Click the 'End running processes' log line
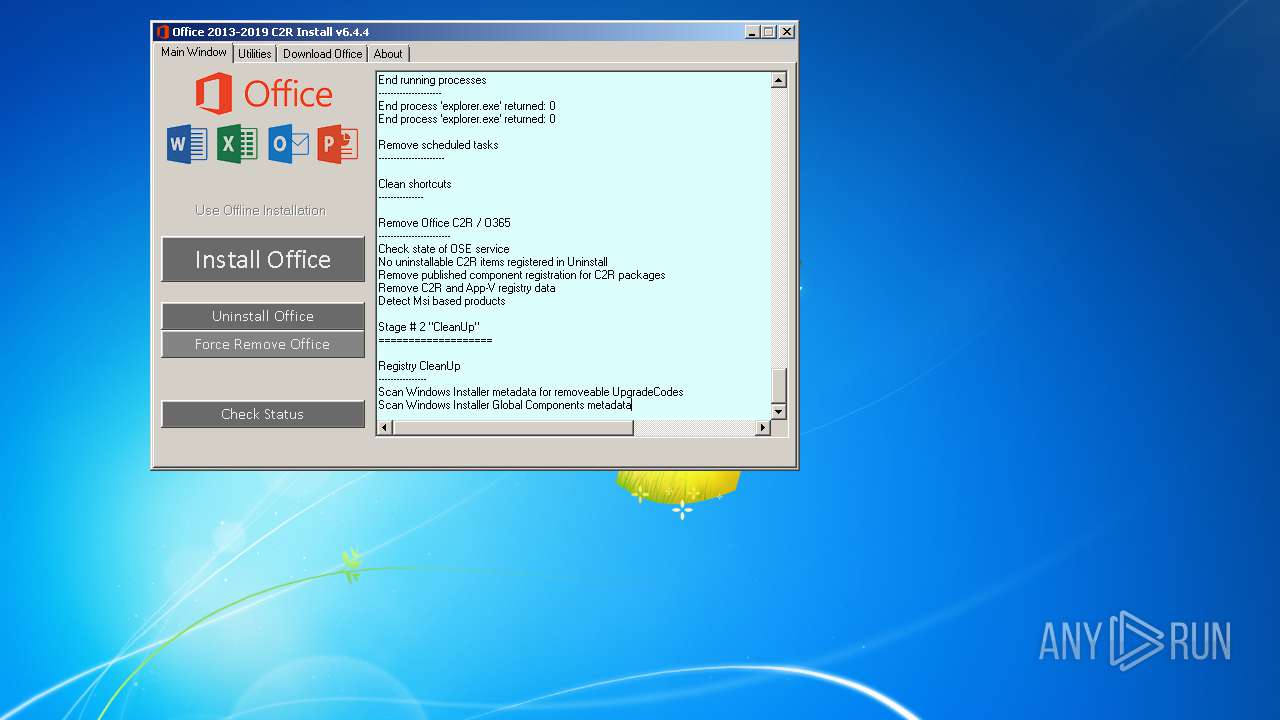 tap(432, 80)
